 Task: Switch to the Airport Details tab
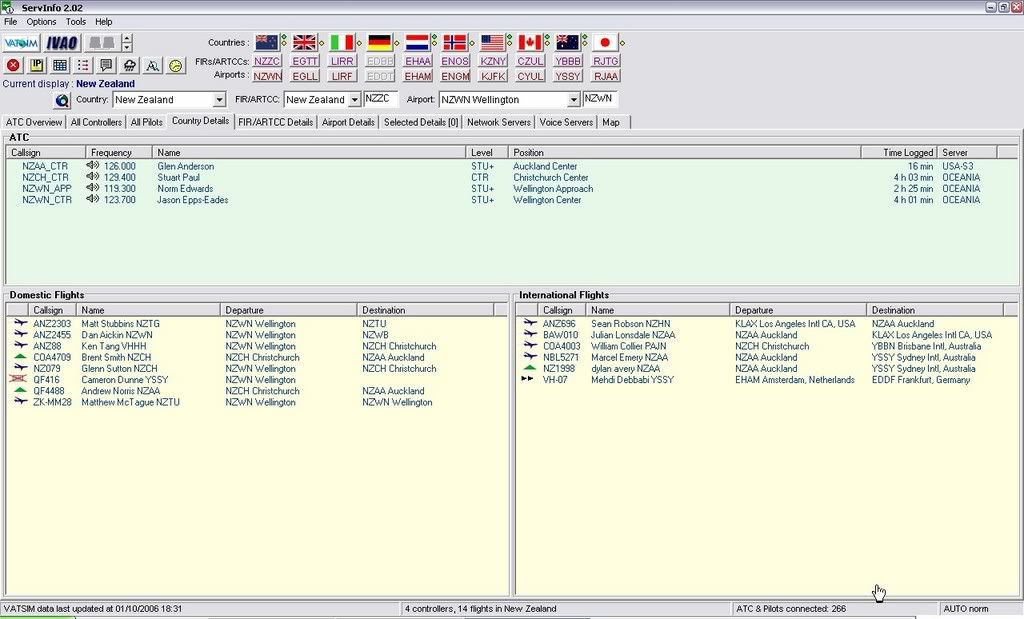(348, 122)
